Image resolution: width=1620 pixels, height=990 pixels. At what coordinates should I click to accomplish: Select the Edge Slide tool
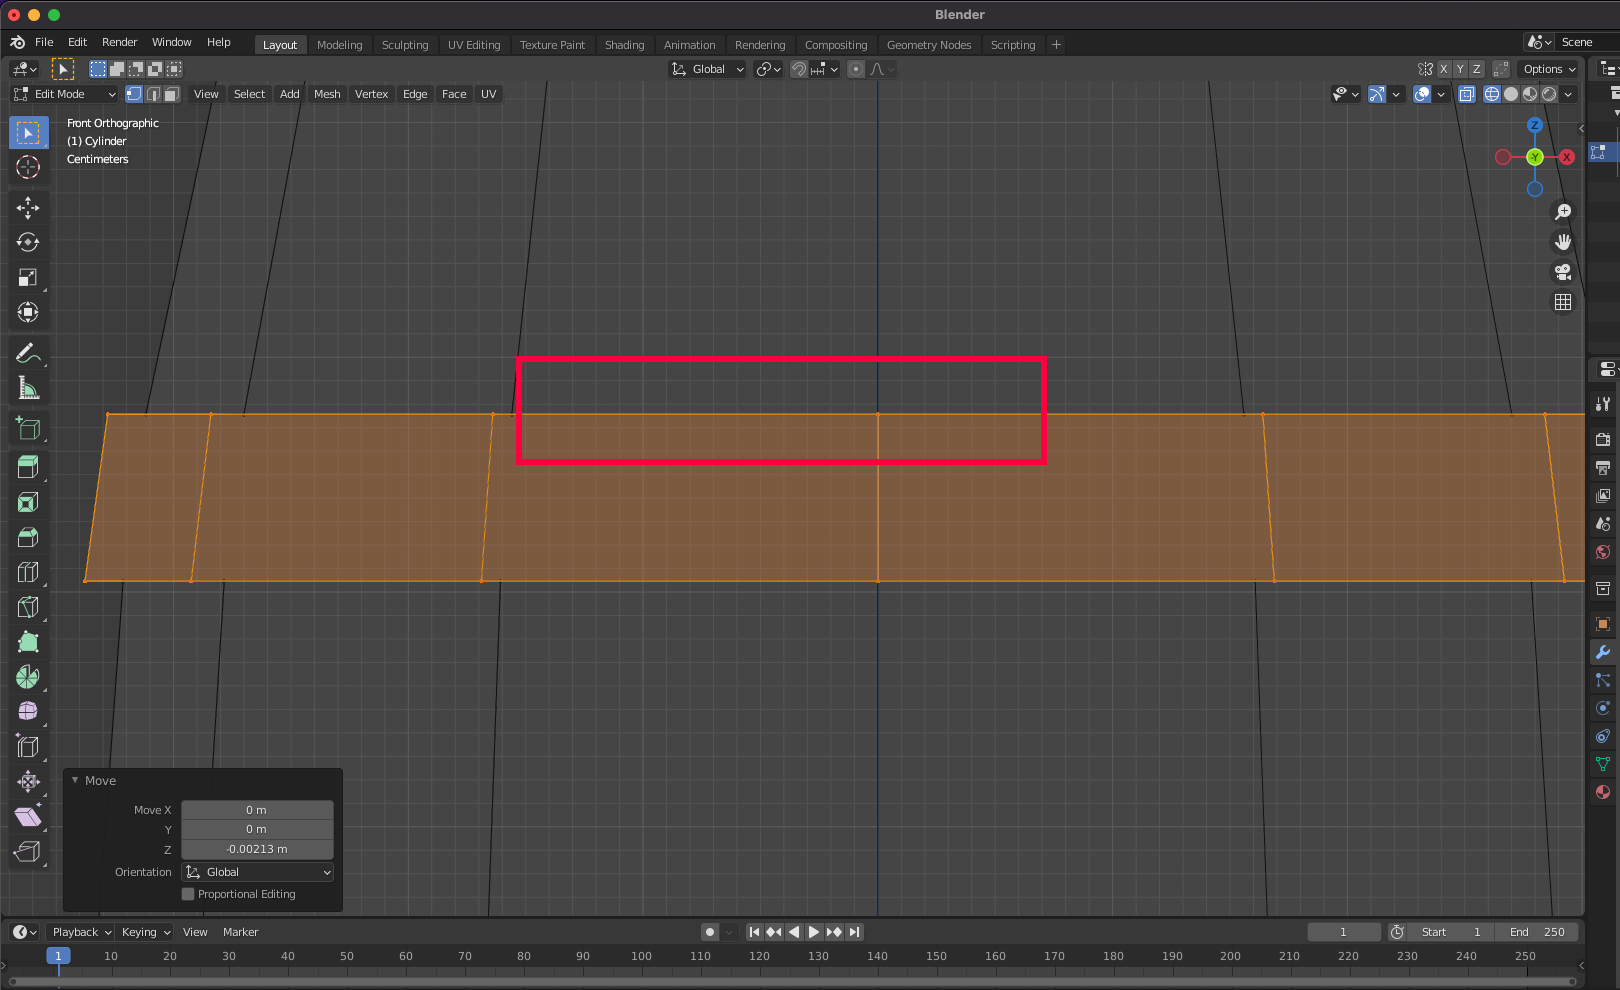(x=28, y=746)
